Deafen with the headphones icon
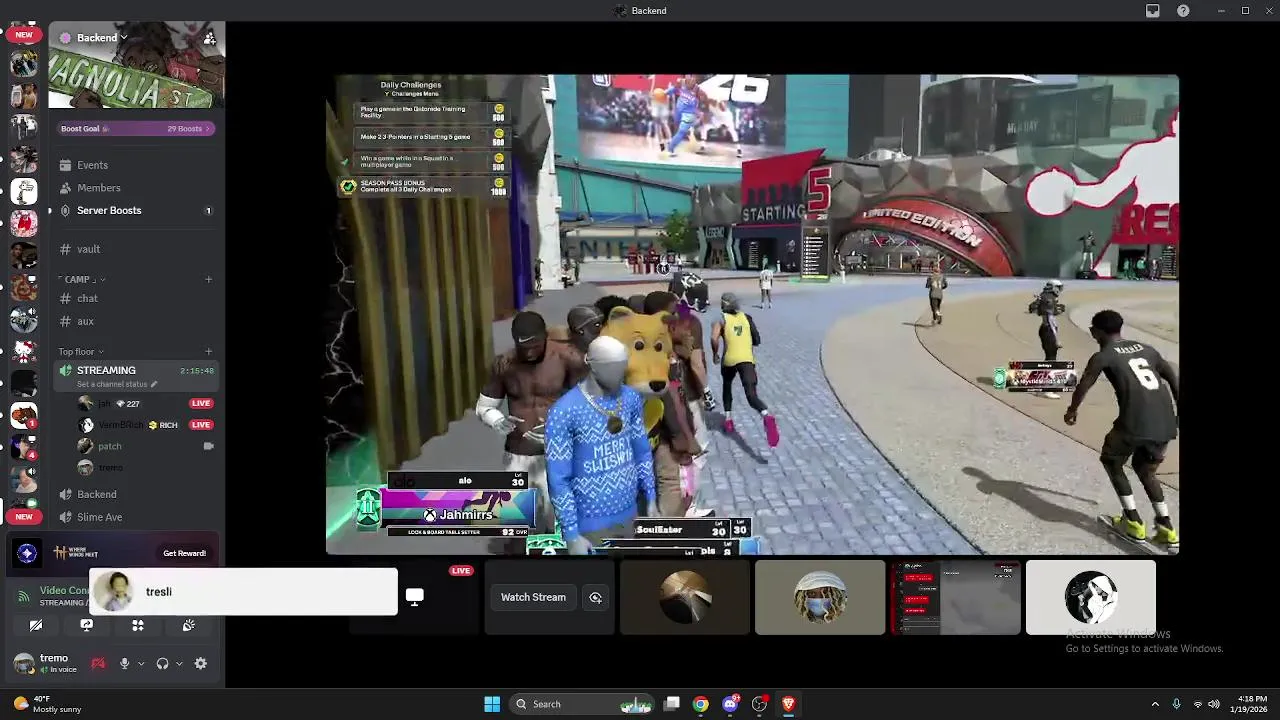The width and height of the screenshot is (1280, 720). pyautogui.click(x=162, y=663)
